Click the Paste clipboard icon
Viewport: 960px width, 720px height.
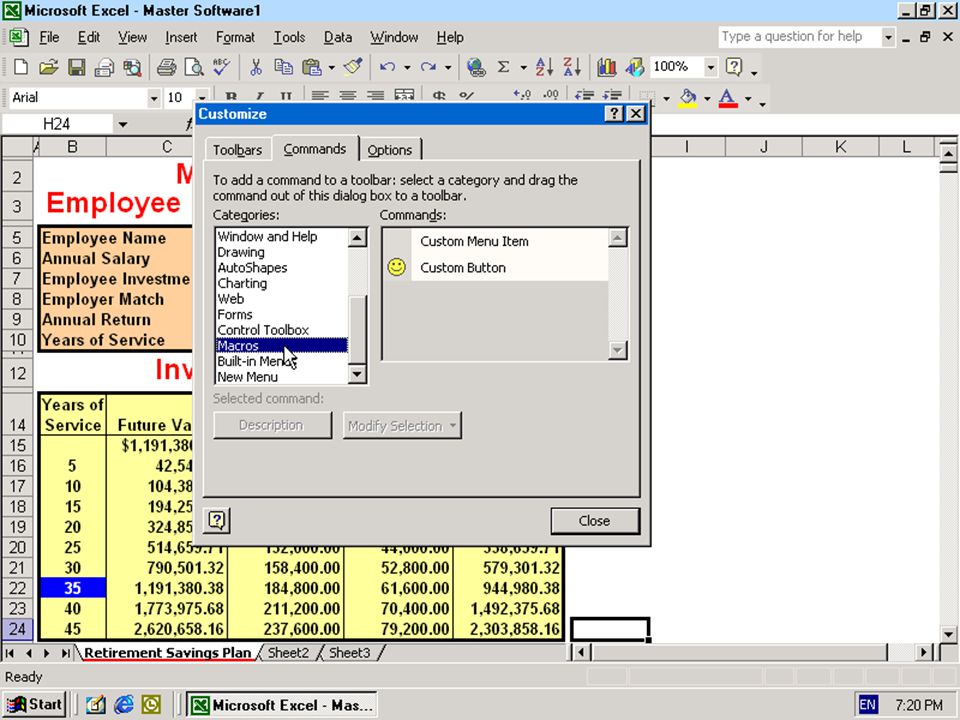click(x=312, y=67)
